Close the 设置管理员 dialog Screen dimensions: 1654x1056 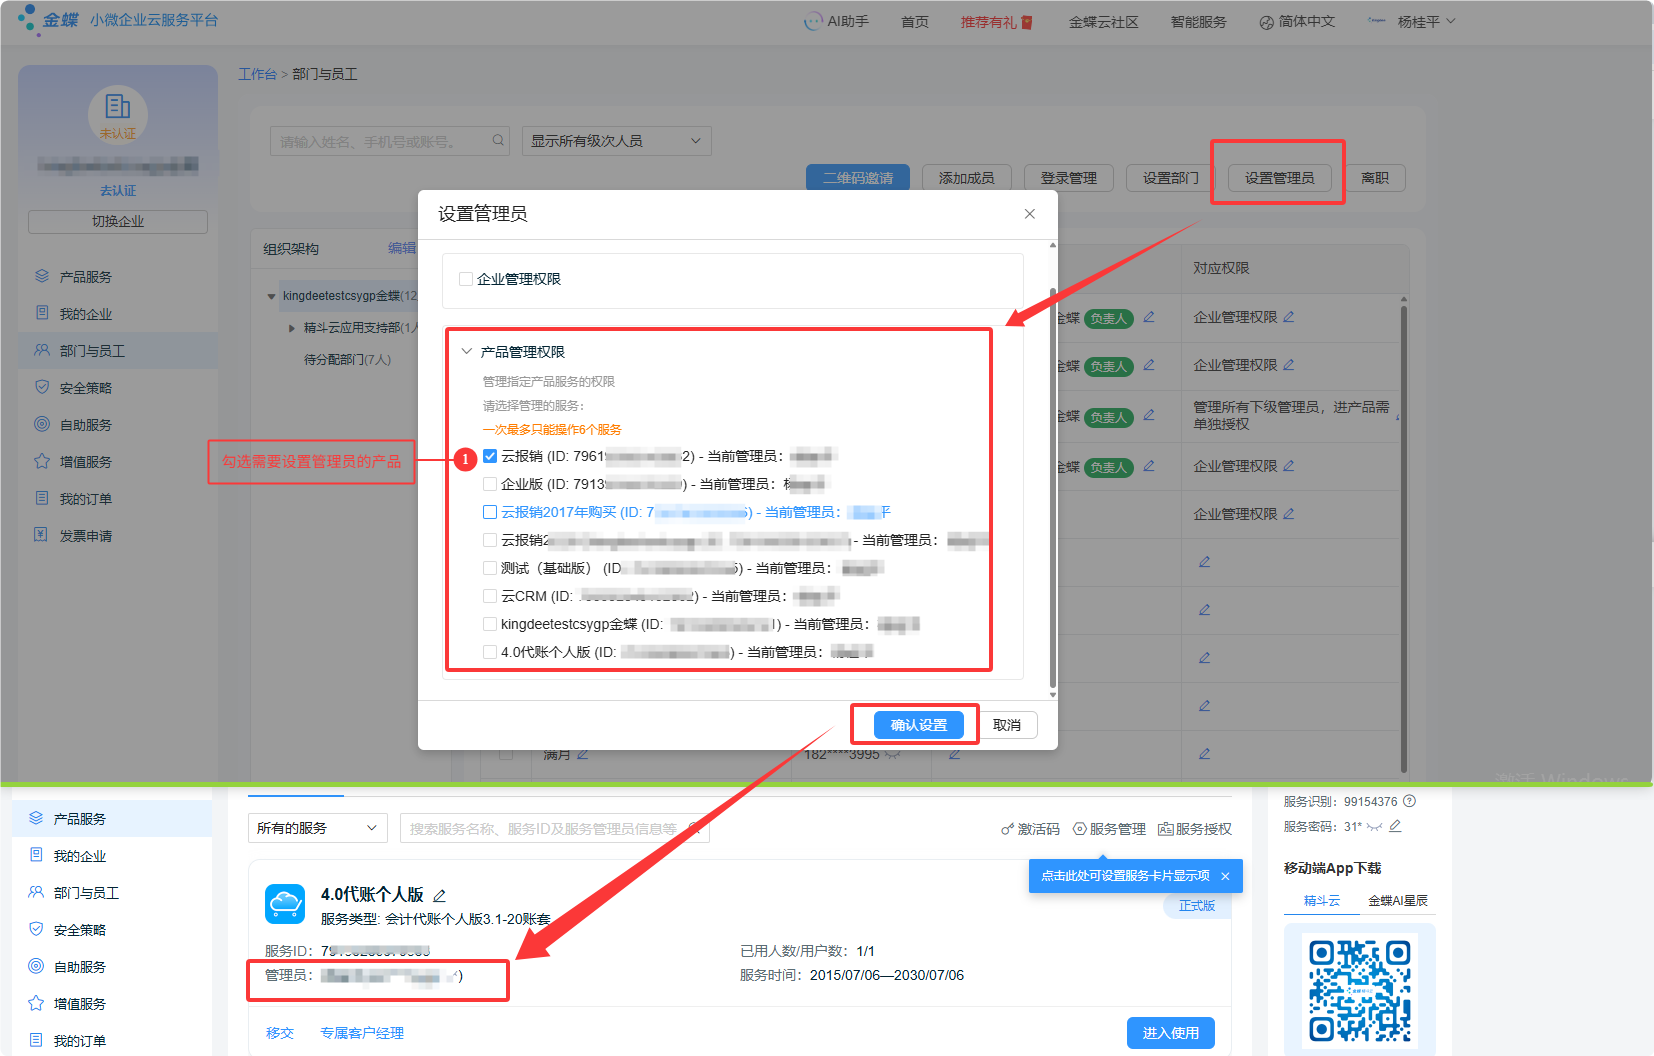1030,214
